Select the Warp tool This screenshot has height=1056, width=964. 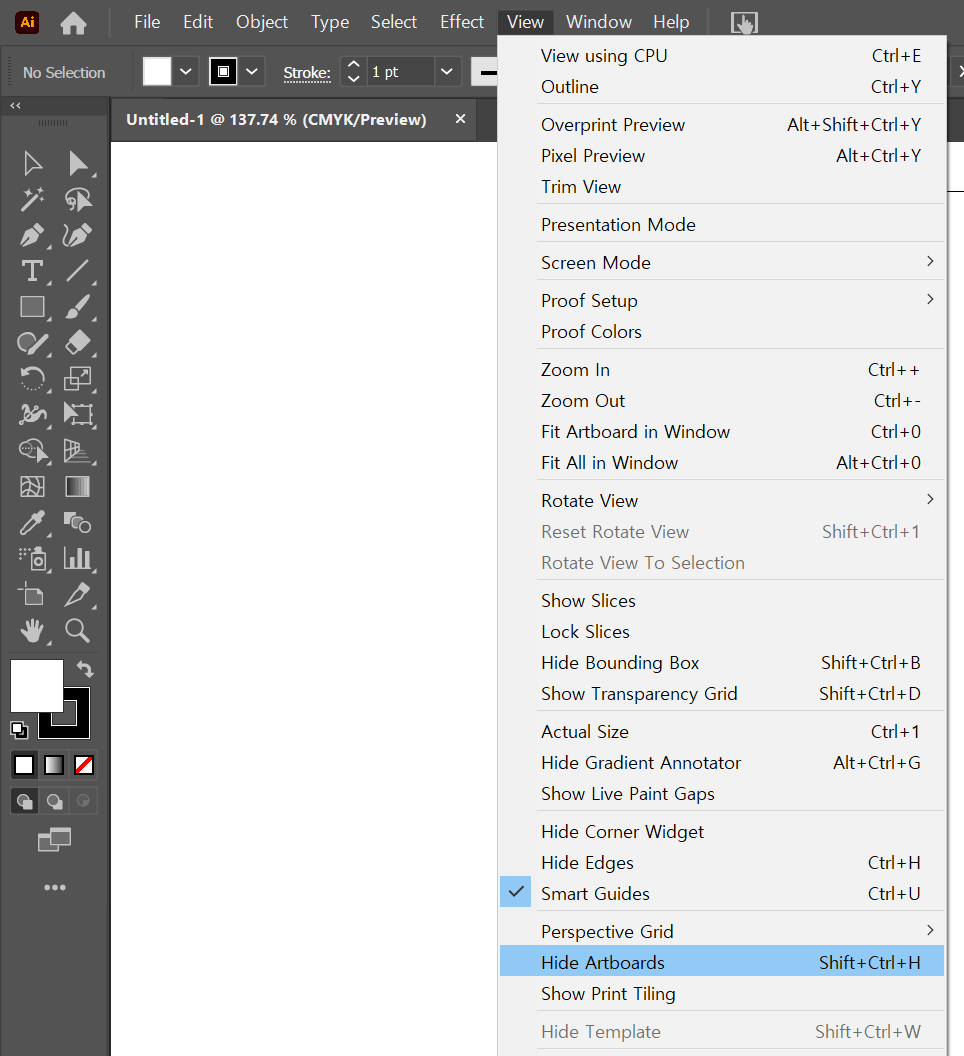32,414
